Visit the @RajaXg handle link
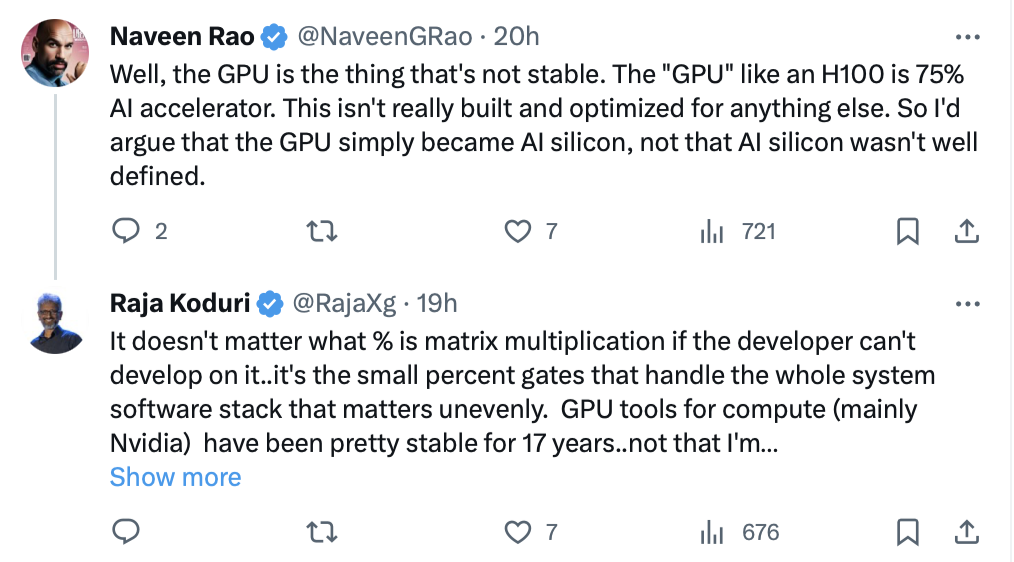The height and width of the screenshot is (562, 1014). pos(342,302)
